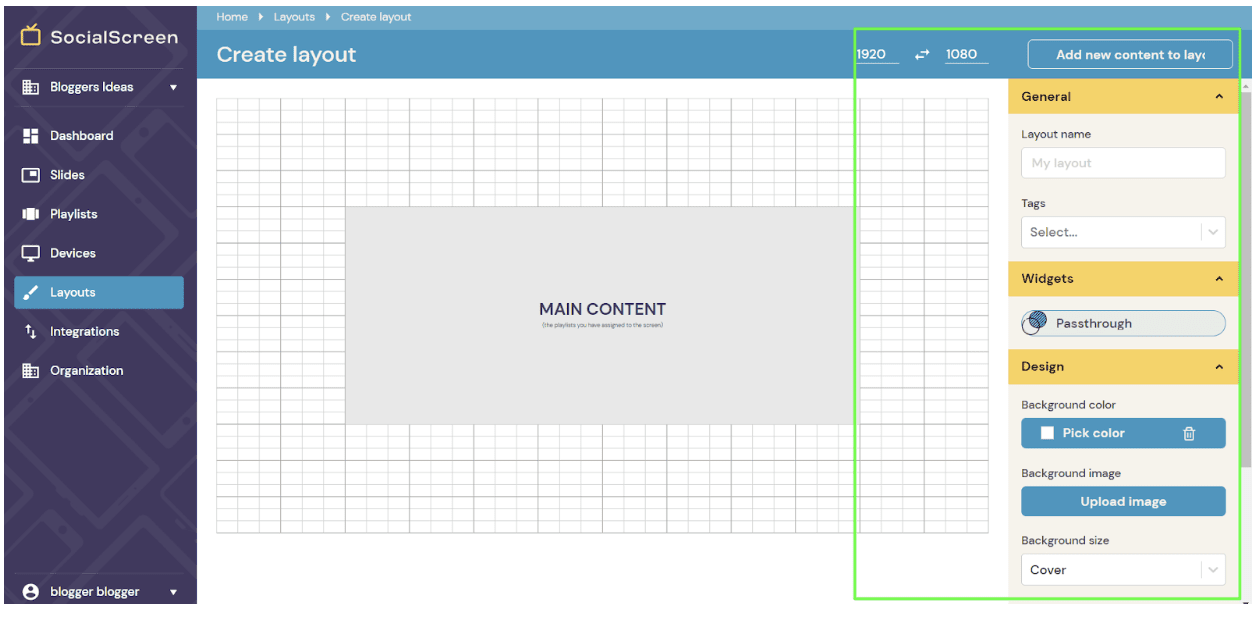Click the SocialScreen TV logo icon
This screenshot has width=1260, height=624.
[31, 35]
